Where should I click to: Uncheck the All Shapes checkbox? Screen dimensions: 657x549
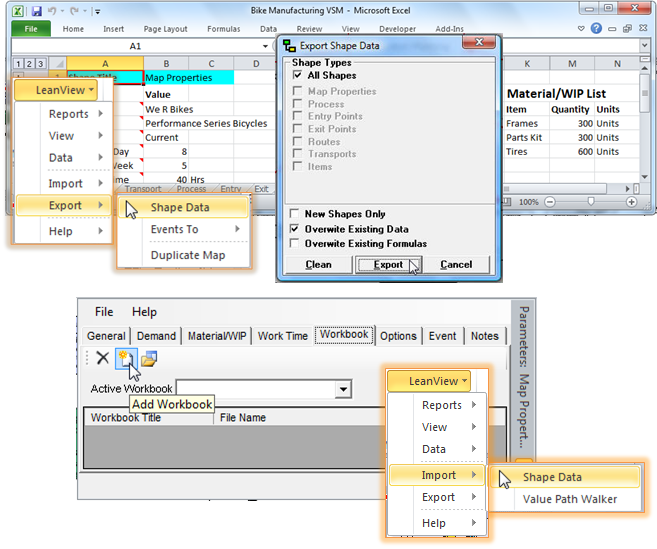297,76
